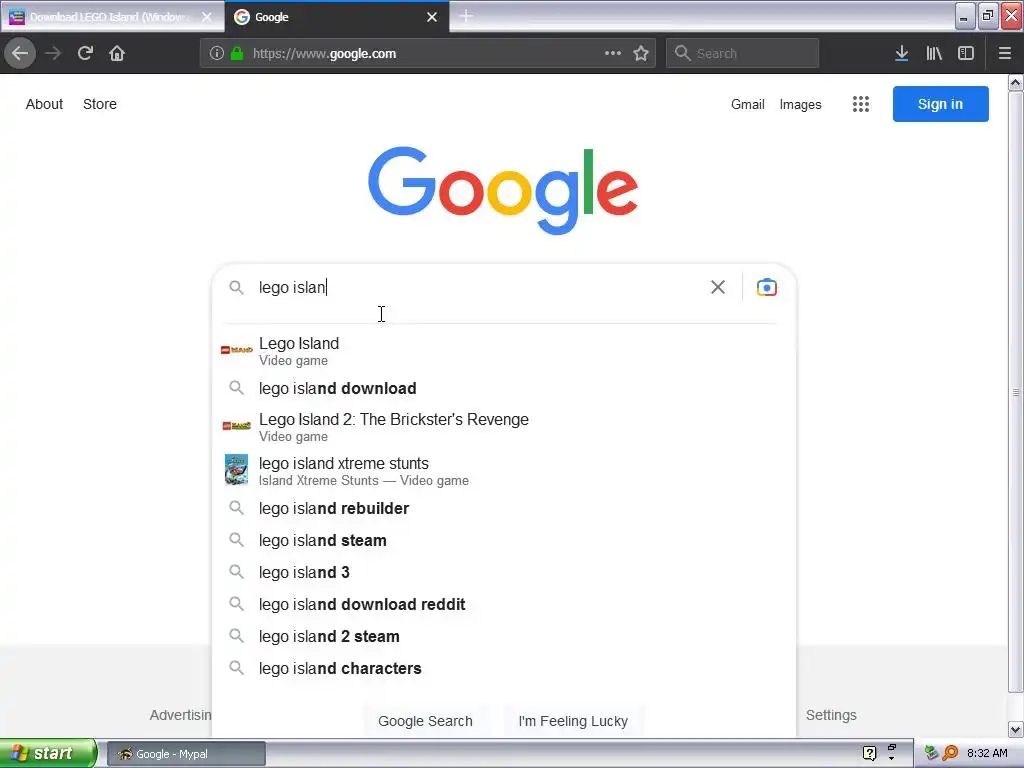Click the Lego Island video game thumbnail
Screen dimensions: 1024x768
tap(236, 350)
